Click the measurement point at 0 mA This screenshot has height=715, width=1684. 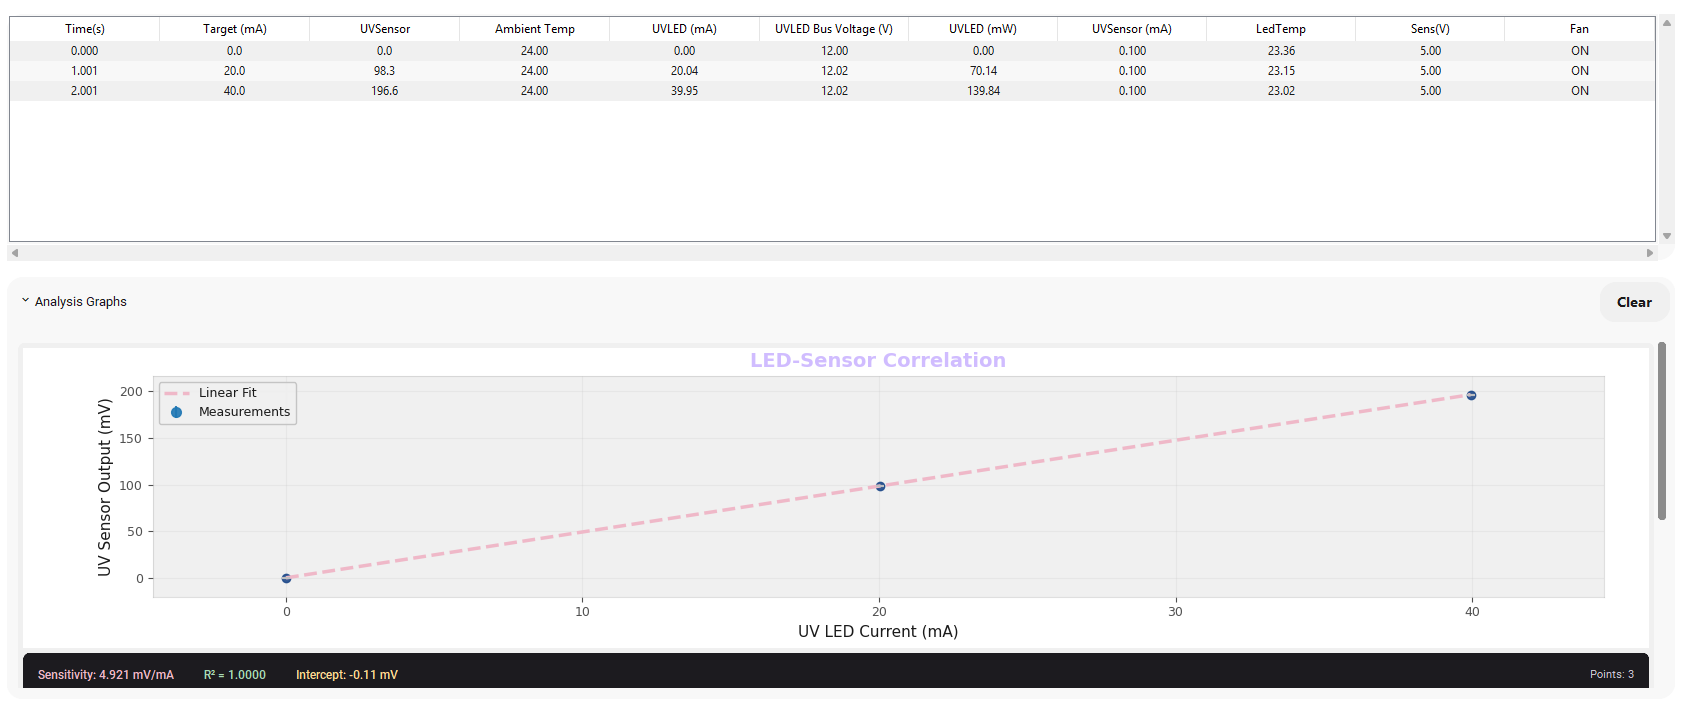287,578
